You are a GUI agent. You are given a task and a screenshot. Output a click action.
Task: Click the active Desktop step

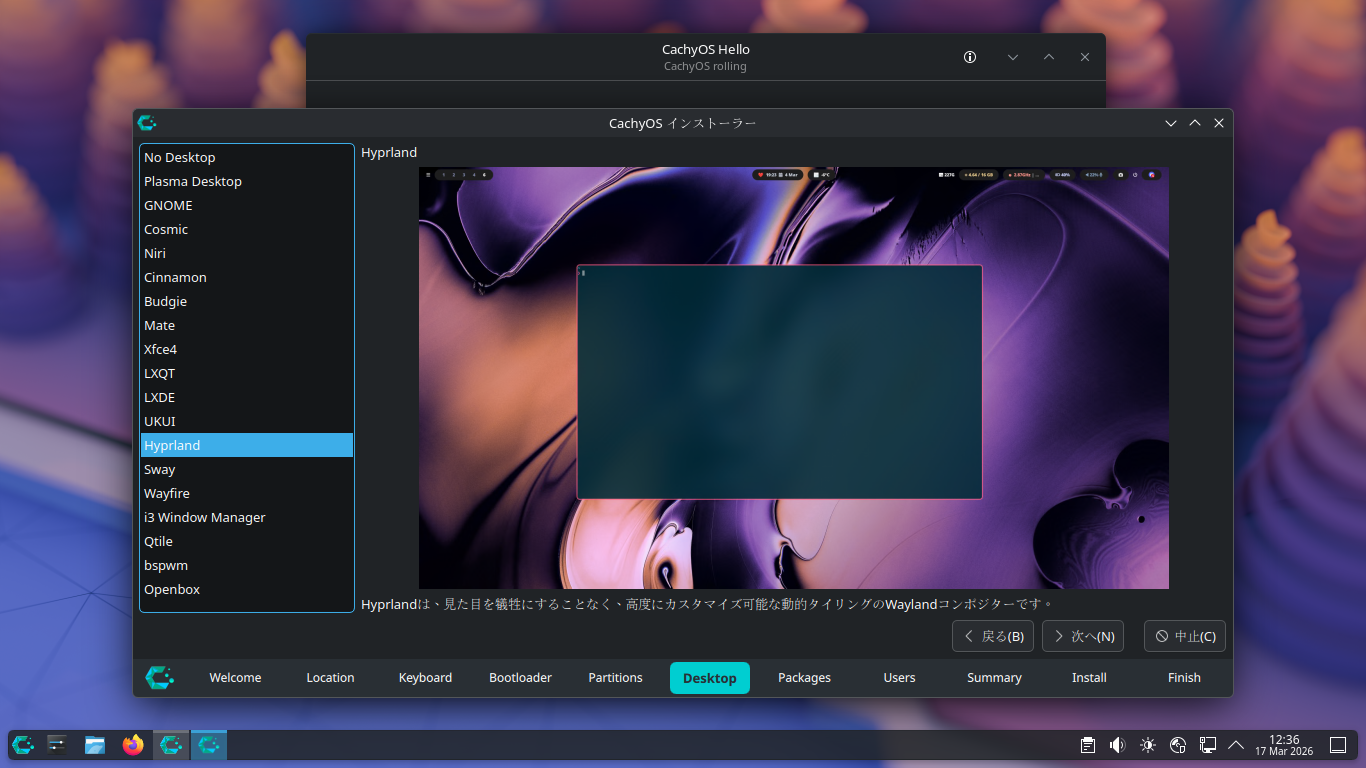coord(710,678)
